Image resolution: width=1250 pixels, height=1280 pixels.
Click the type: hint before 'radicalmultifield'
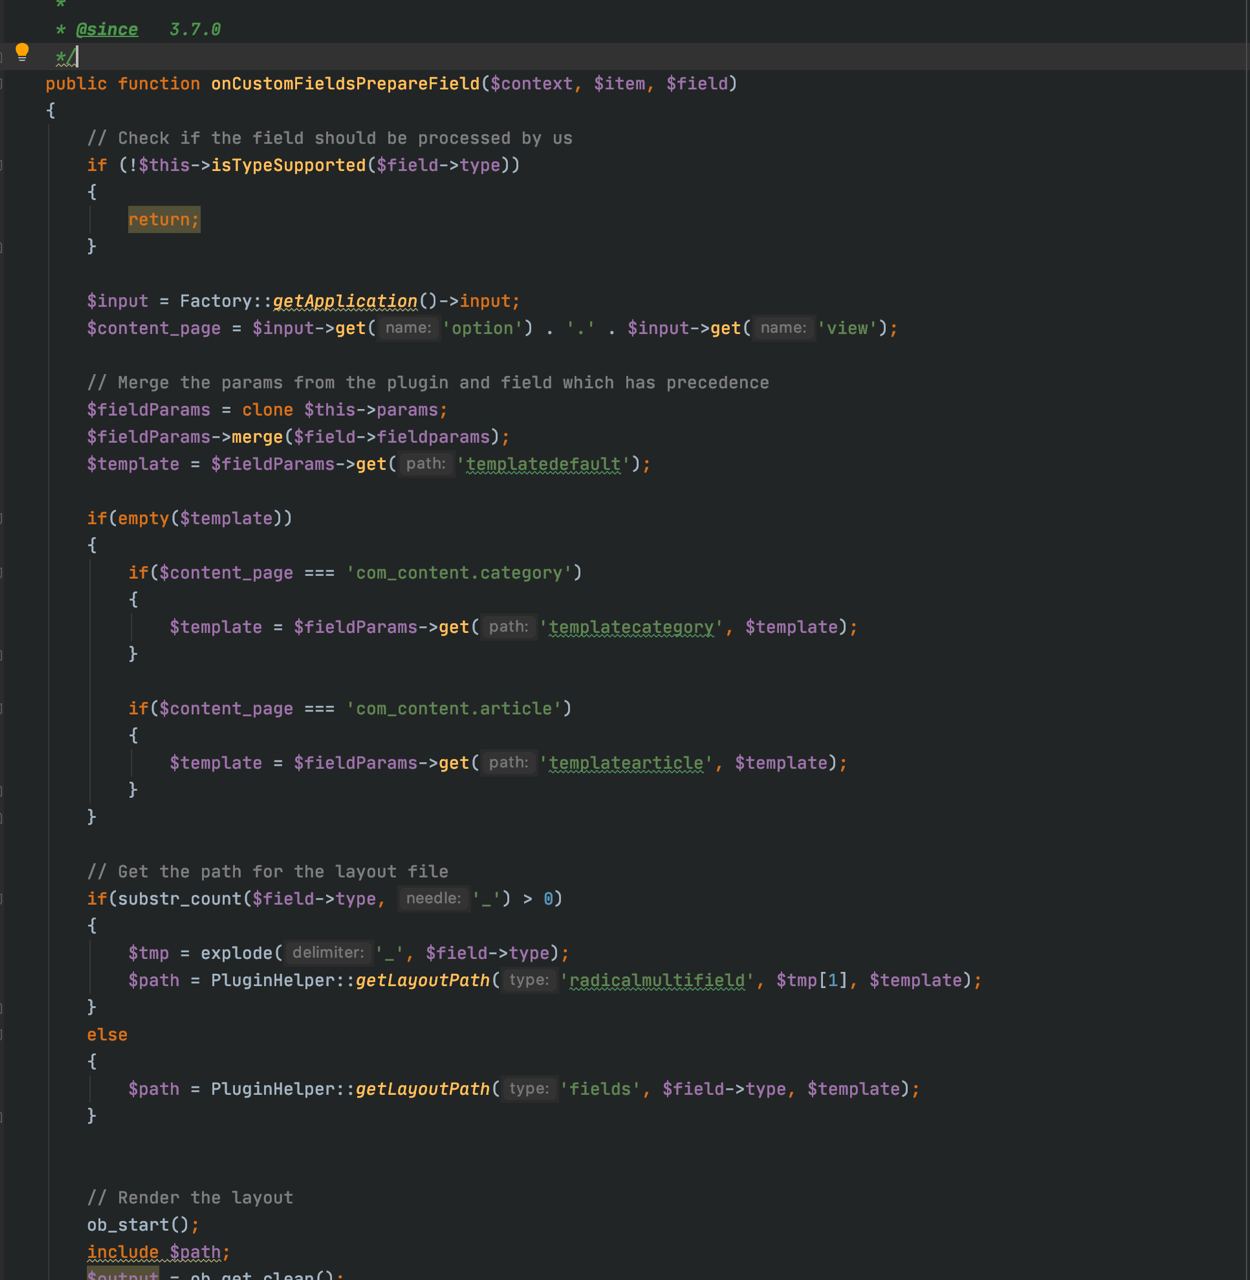pyautogui.click(x=529, y=980)
